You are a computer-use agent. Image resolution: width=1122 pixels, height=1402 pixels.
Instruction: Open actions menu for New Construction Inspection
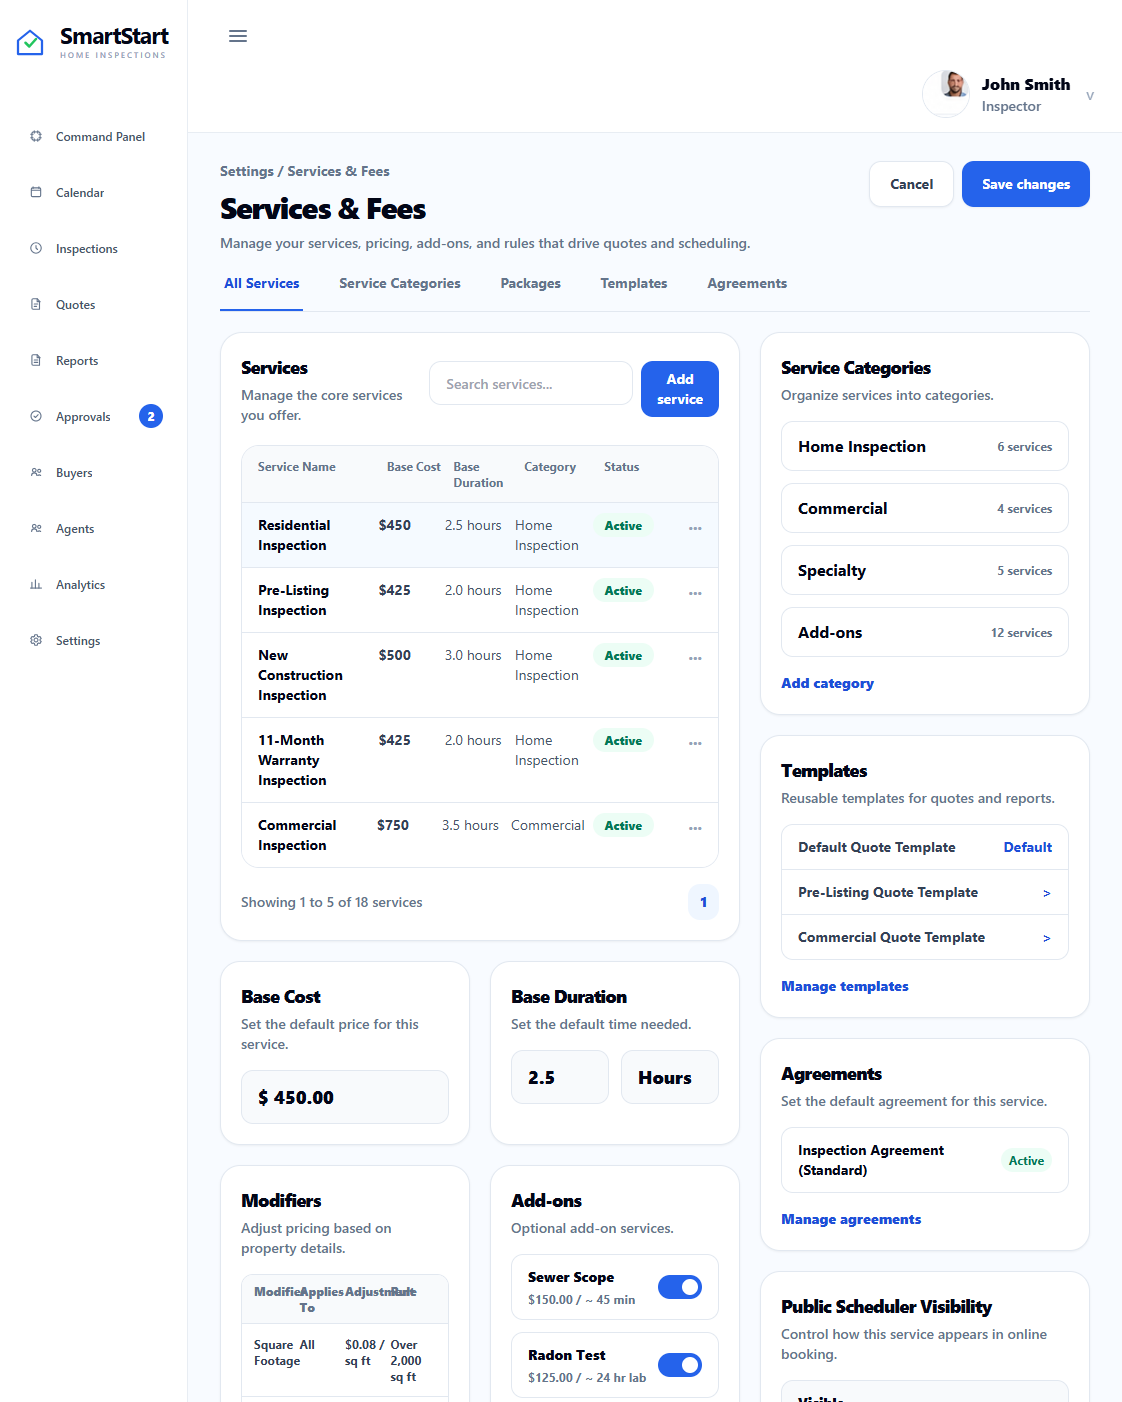tap(695, 658)
